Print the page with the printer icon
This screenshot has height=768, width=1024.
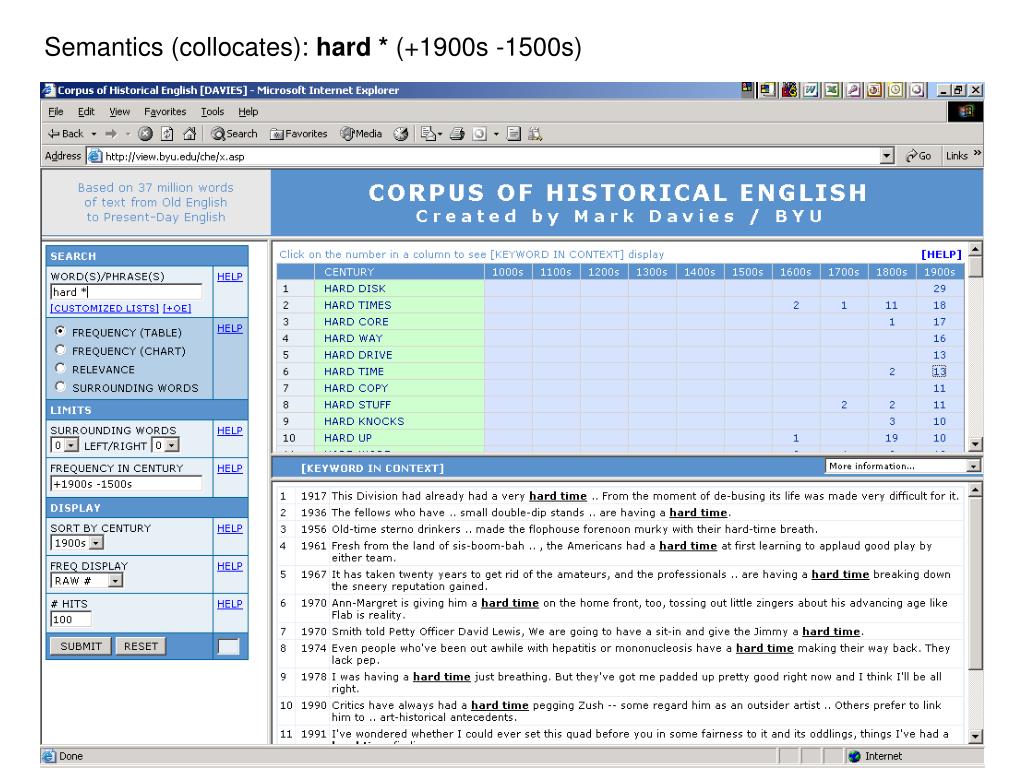pos(457,134)
